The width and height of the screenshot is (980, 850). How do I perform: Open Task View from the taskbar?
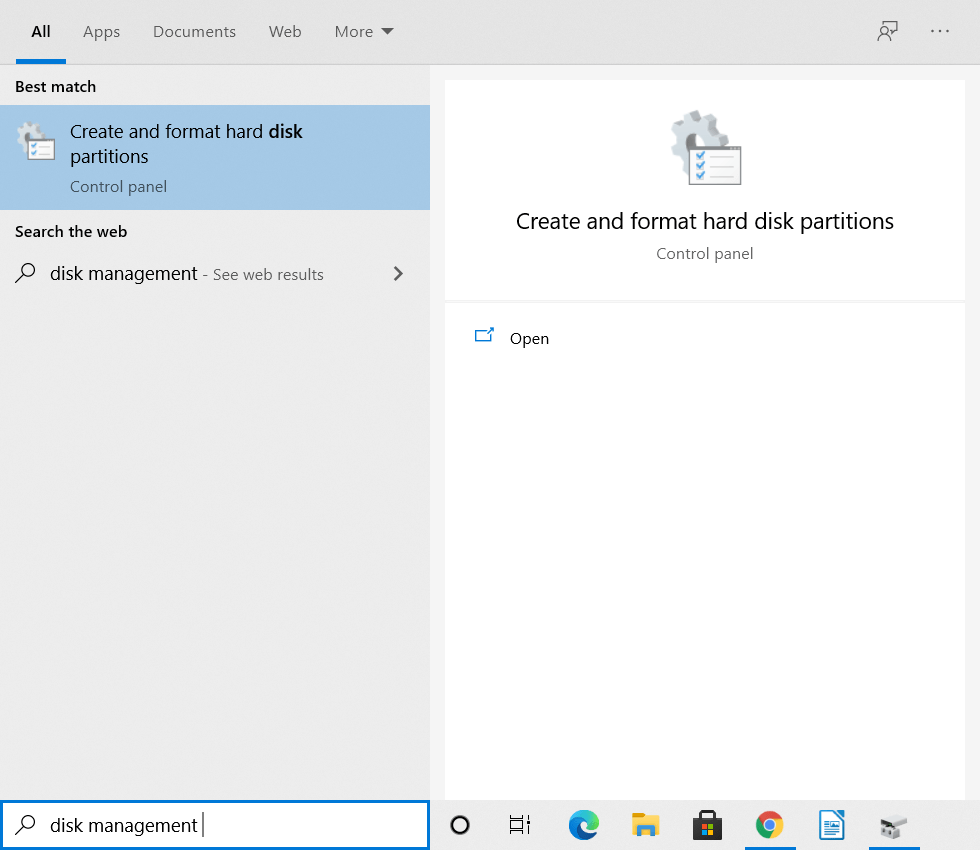tap(519, 825)
